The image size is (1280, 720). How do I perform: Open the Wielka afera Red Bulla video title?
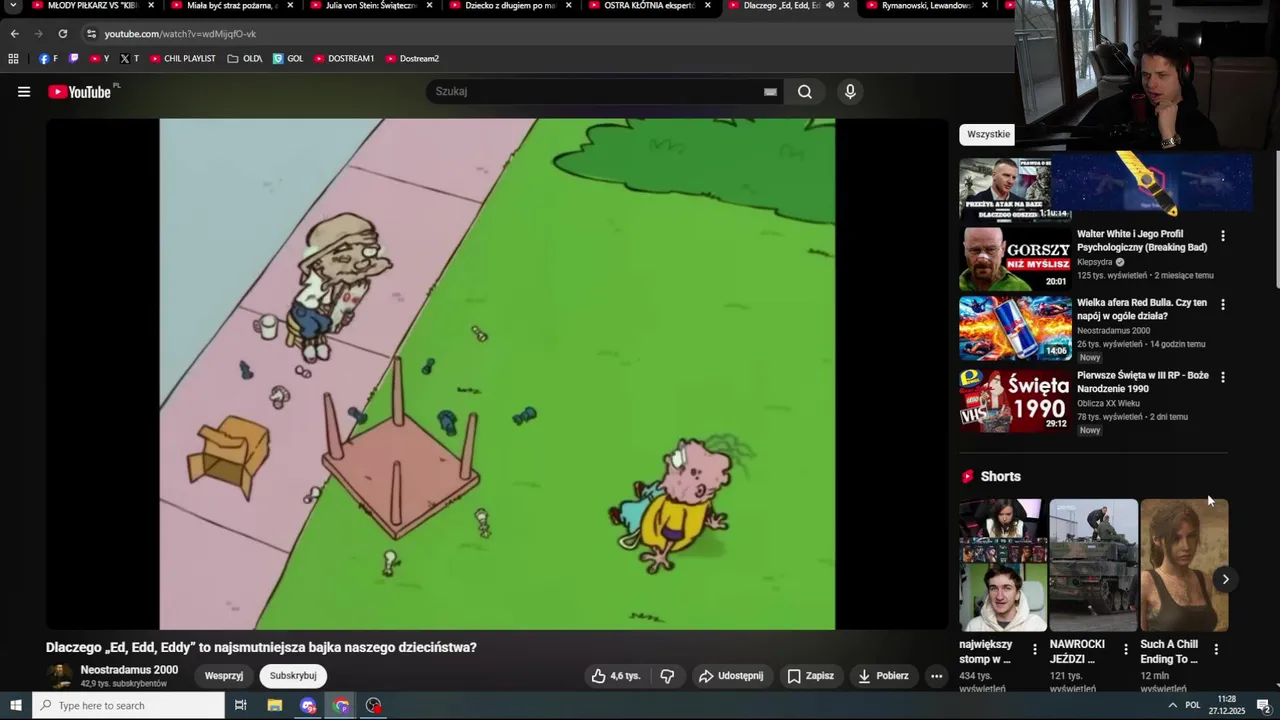(x=1142, y=309)
